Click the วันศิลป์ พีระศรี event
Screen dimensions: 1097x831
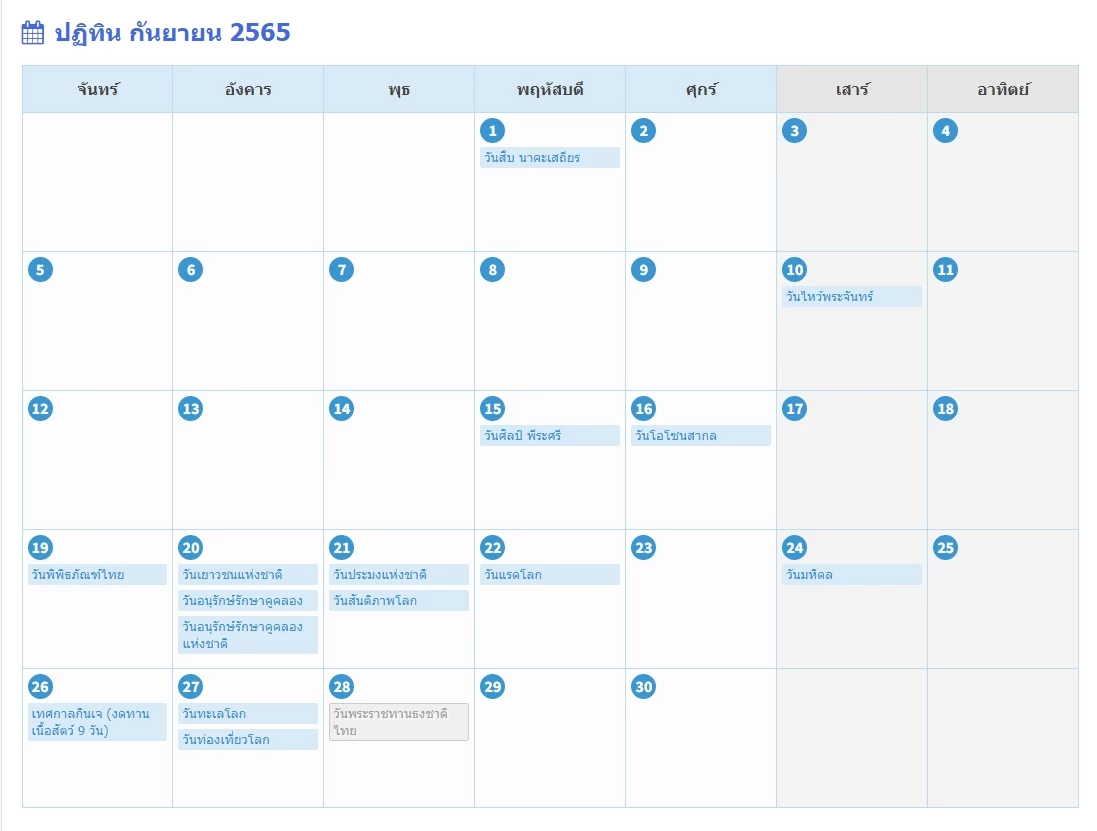[x=549, y=436]
